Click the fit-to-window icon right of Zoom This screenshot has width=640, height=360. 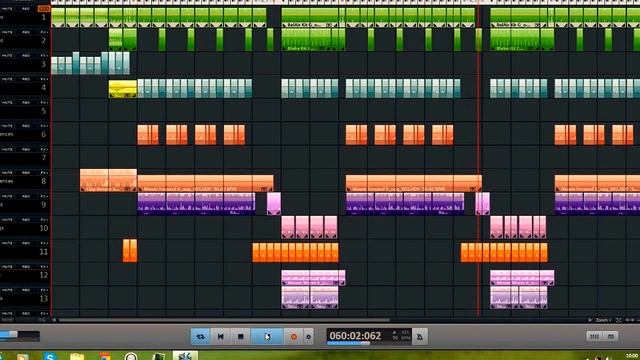[x=618, y=320]
